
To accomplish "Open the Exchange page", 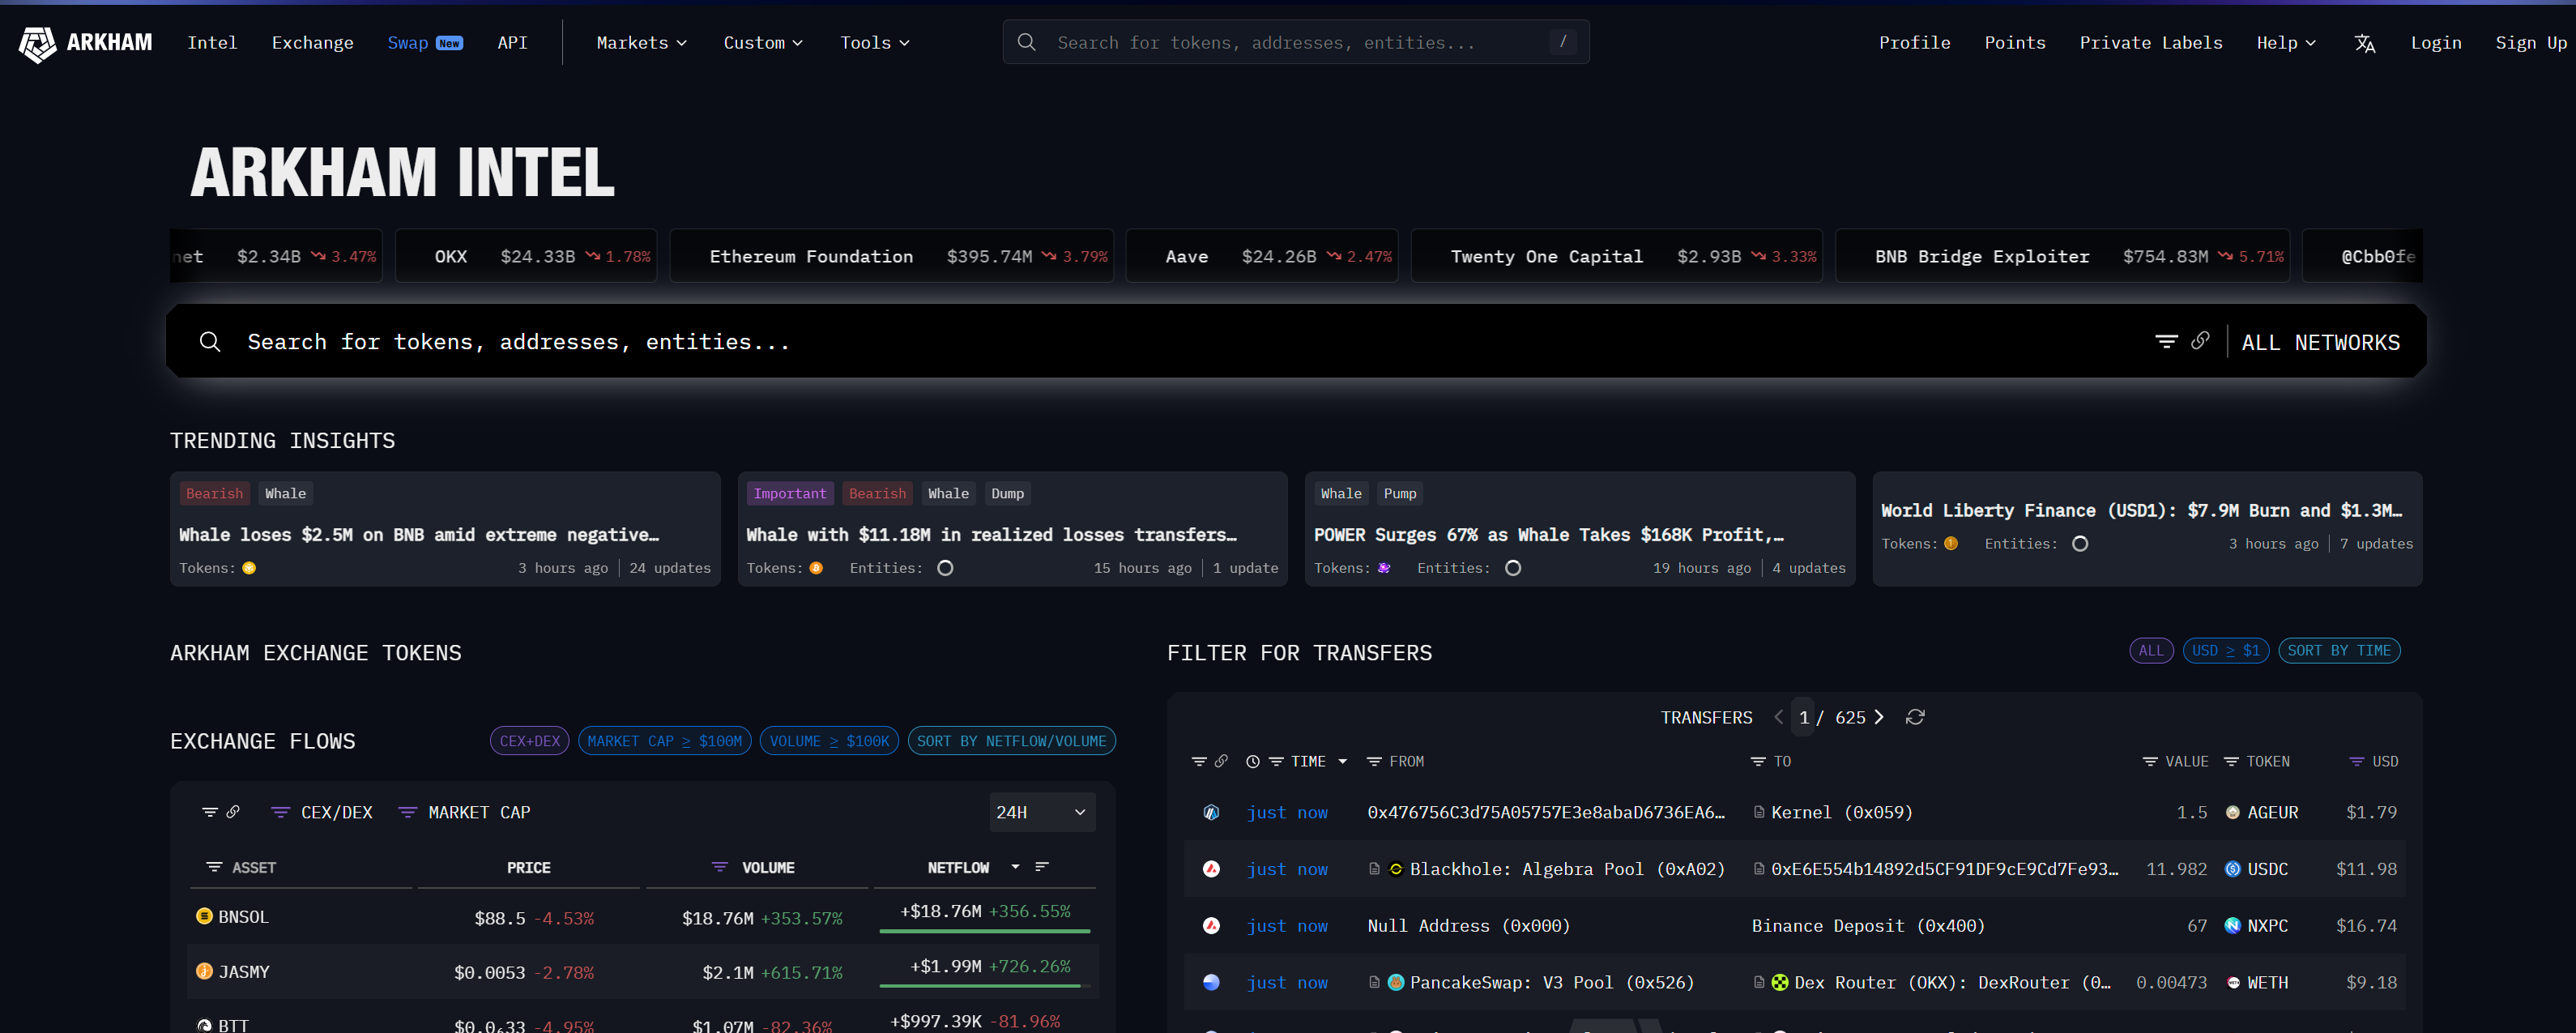I will 312,43.
